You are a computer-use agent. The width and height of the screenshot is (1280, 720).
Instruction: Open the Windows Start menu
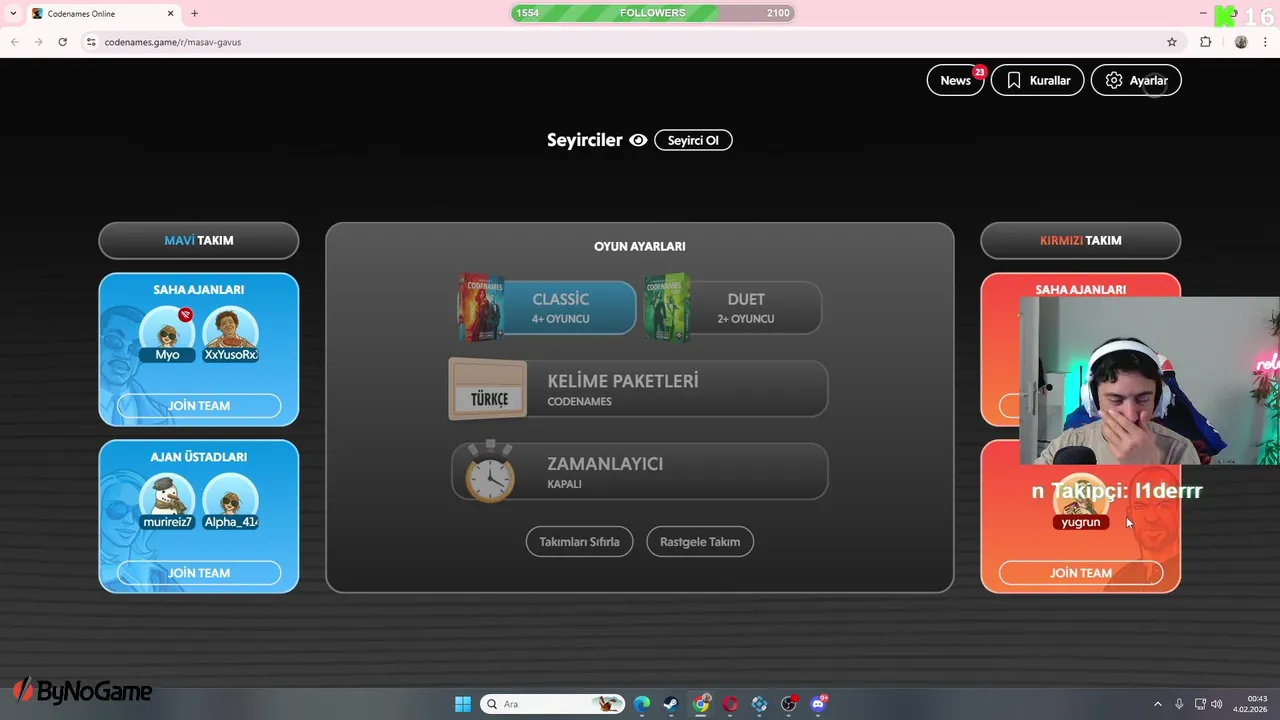pos(463,704)
